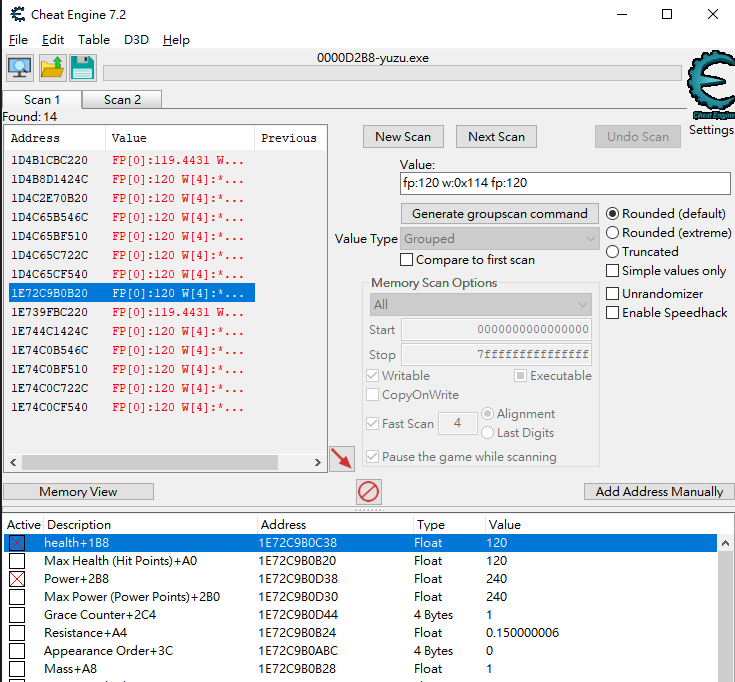Toggle active box for health+1B8

(x=17, y=543)
